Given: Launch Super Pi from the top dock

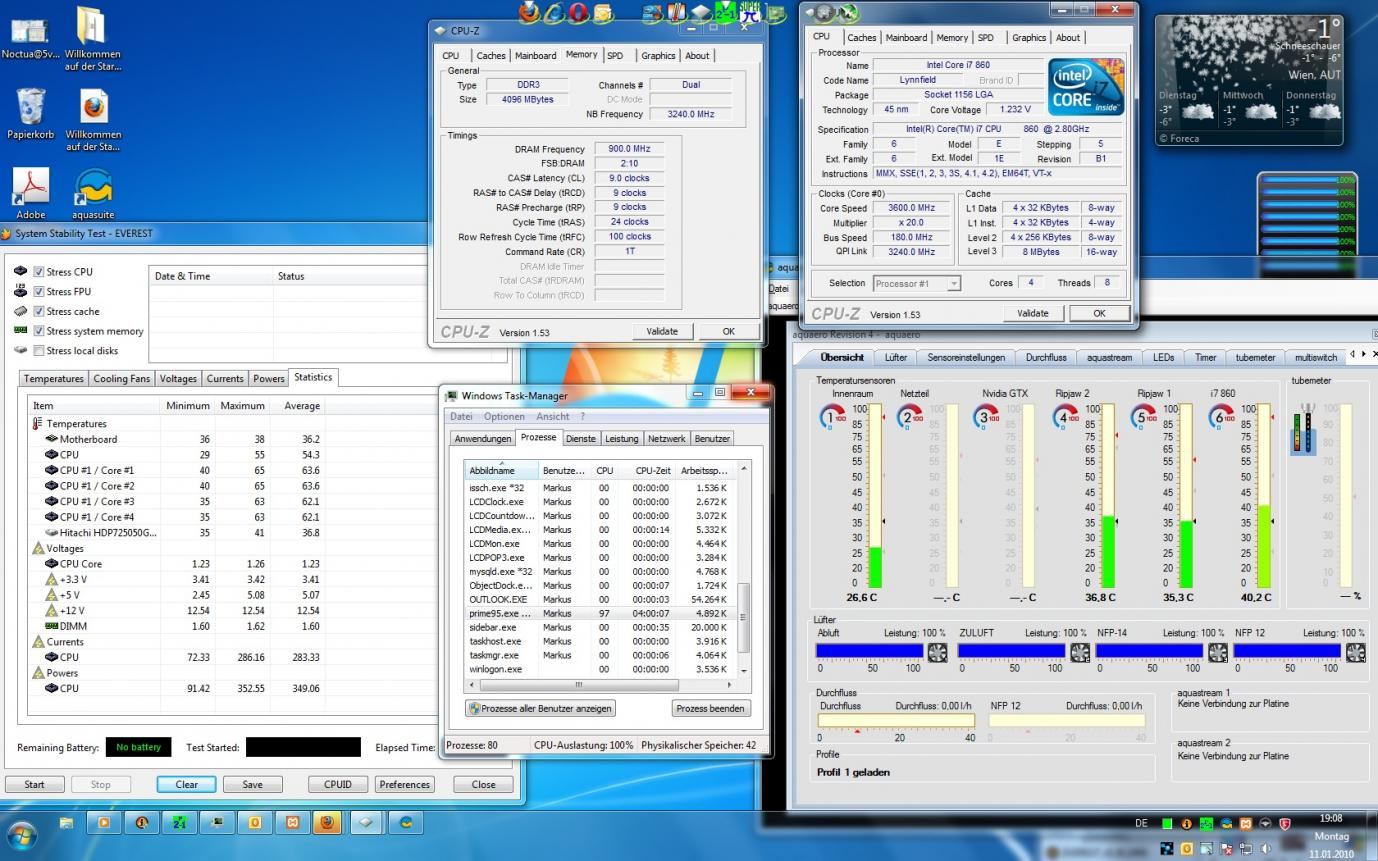Looking at the screenshot, I should click(x=751, y=12).
